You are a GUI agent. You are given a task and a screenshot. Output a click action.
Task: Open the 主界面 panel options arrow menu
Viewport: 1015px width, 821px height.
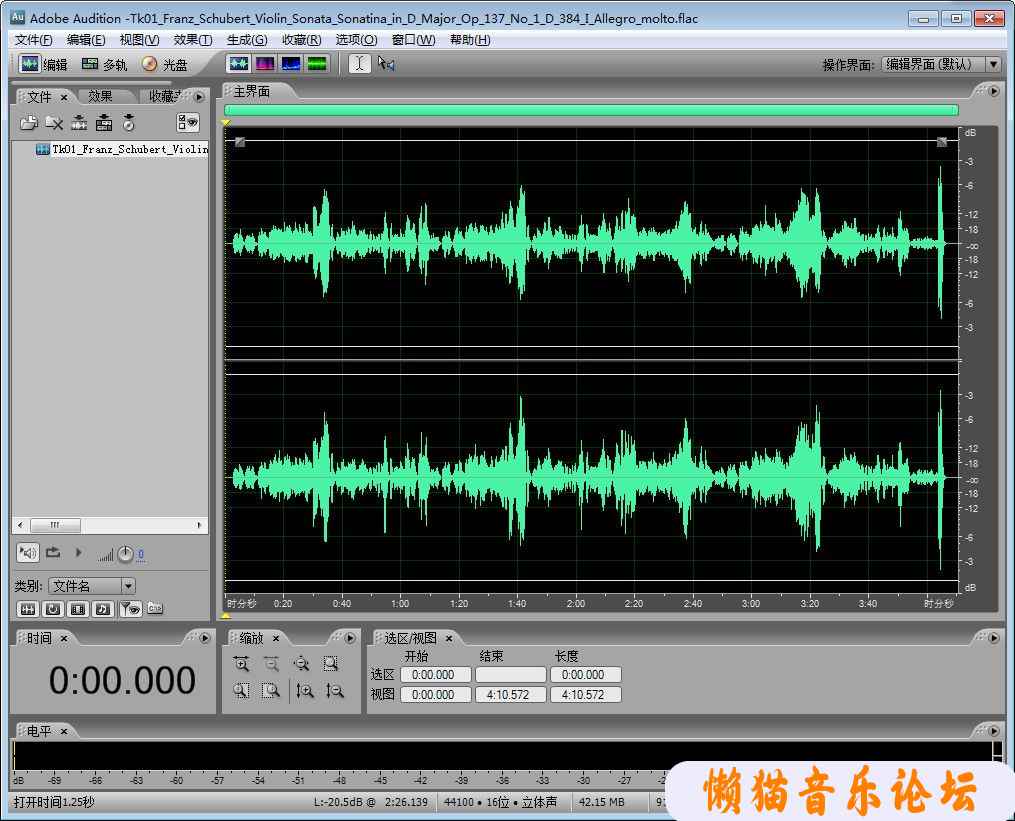(x=994, y=91)
